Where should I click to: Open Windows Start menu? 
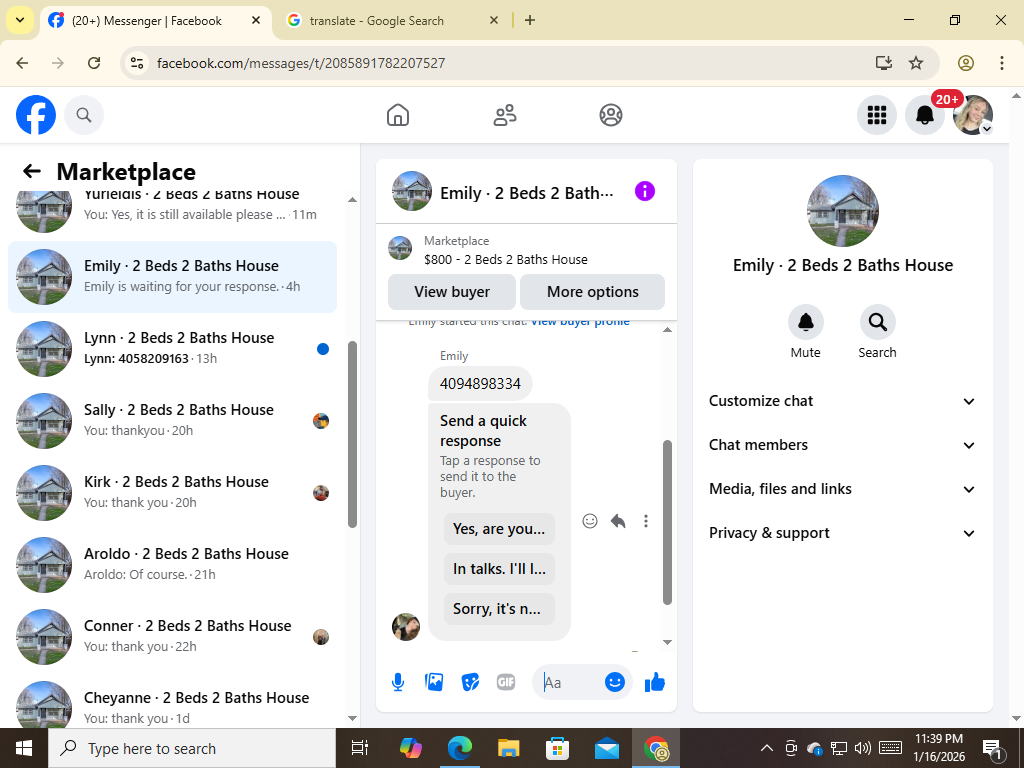(24, 748)
